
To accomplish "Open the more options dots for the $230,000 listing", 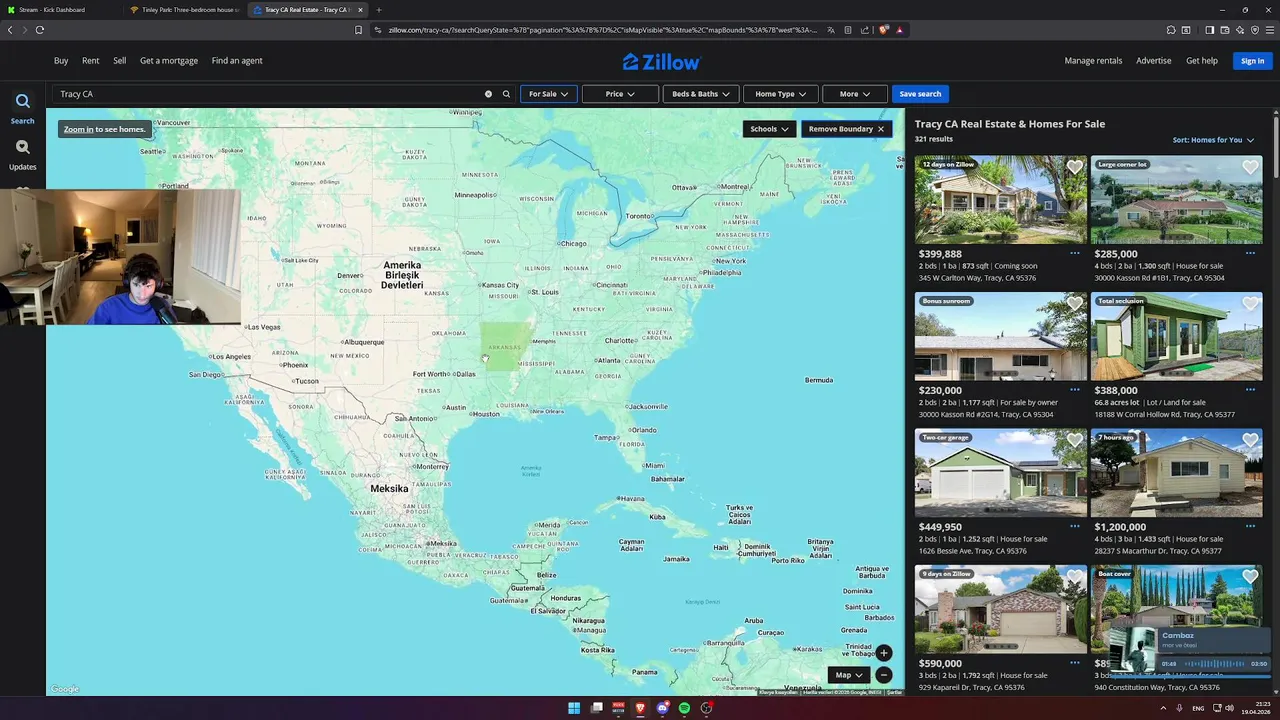I will (1075, 390).
